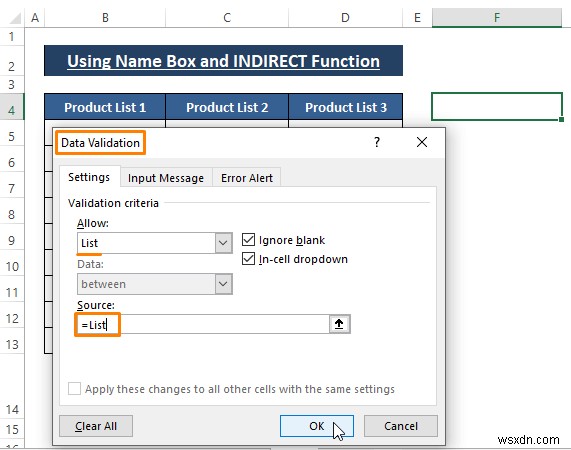
Task: Open the Data Validation help question mark
Action: (377, 142)
